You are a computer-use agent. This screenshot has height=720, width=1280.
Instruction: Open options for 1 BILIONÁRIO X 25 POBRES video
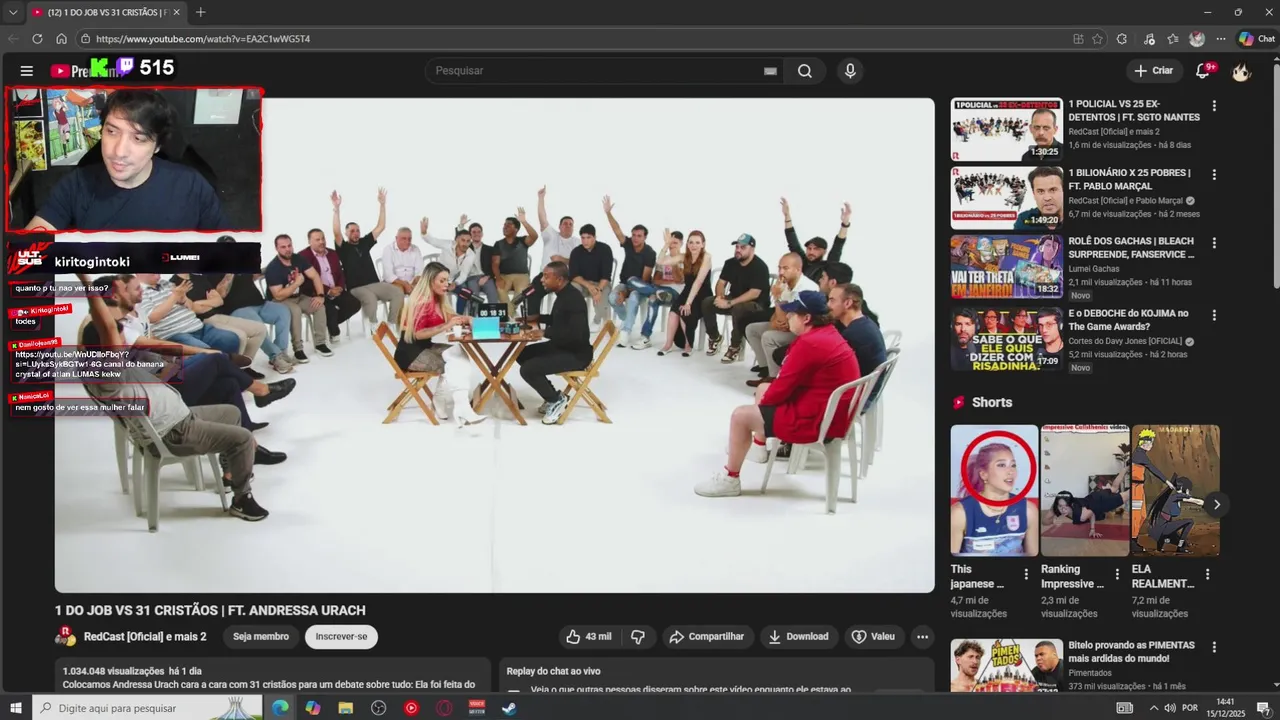[x=1214, y=175]
